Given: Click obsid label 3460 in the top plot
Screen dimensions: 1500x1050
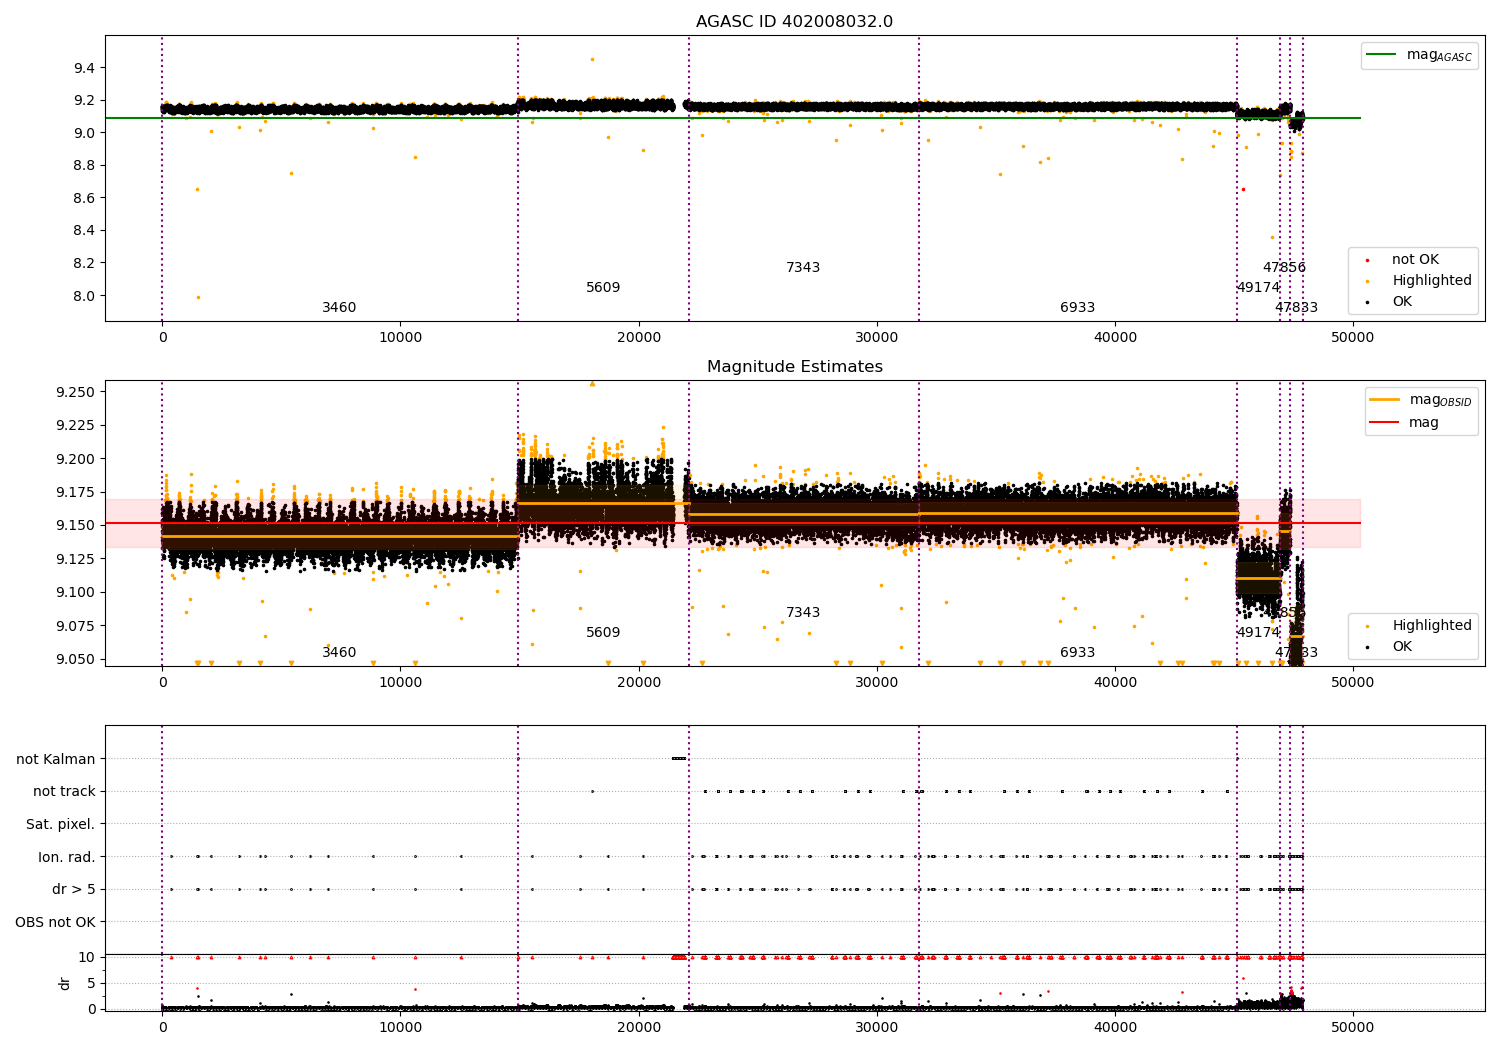Looking at the screenshot, I should (339, 308).
